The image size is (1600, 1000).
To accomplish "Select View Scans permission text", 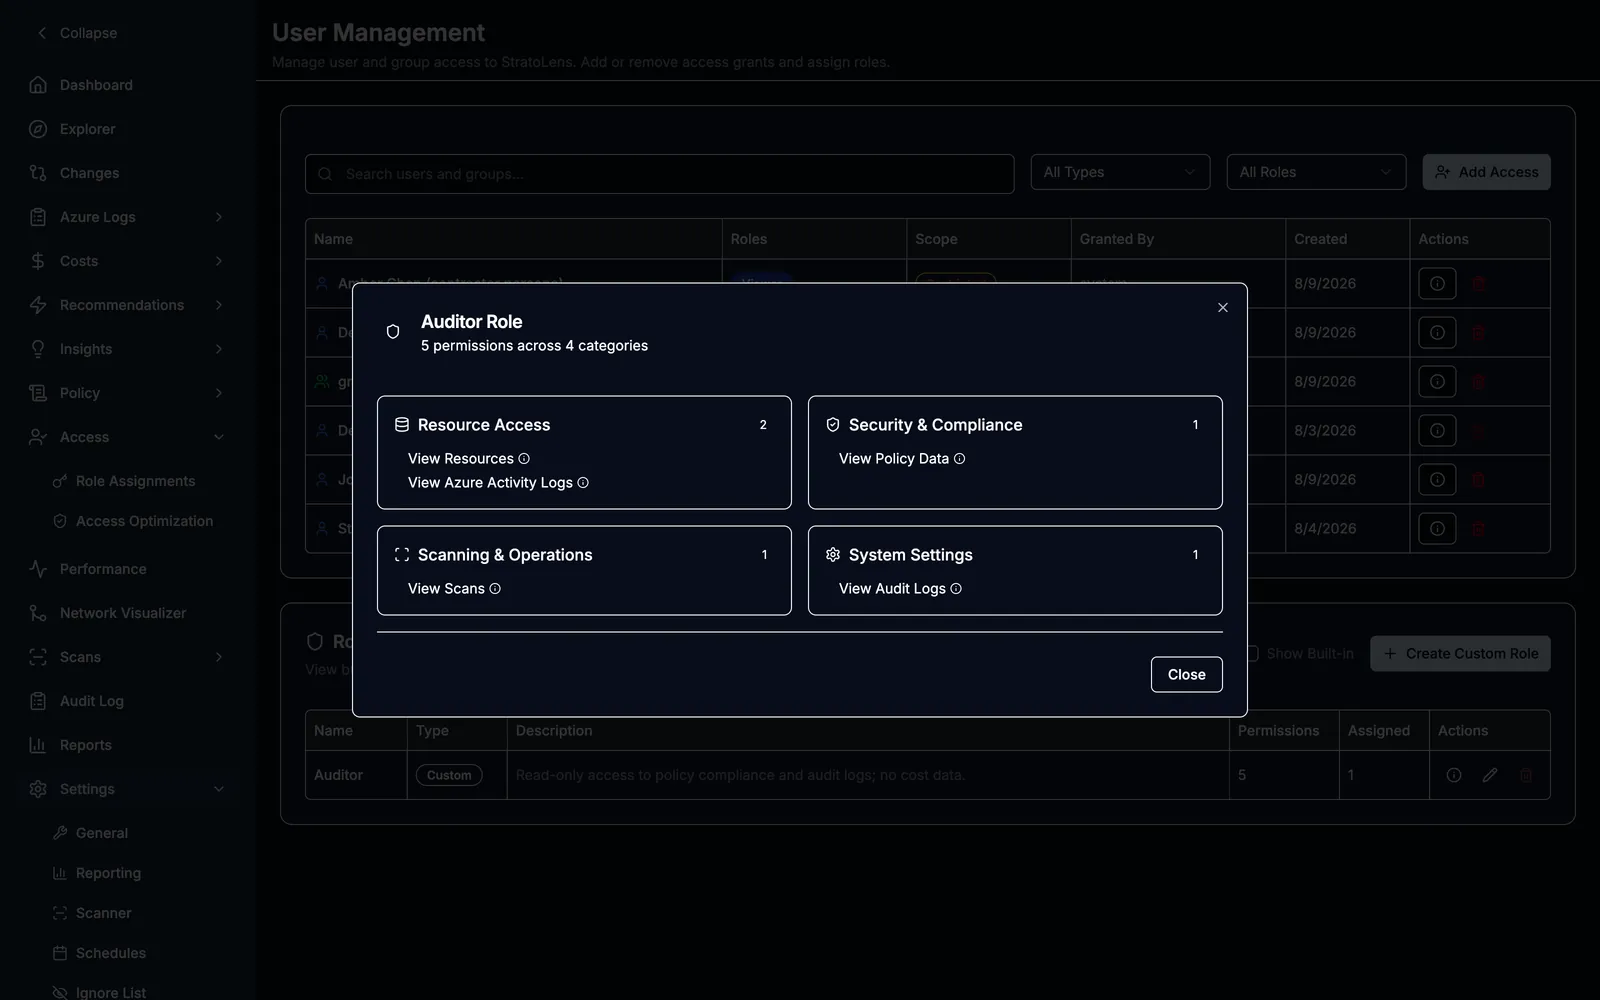I will click(x=446, y=589).
